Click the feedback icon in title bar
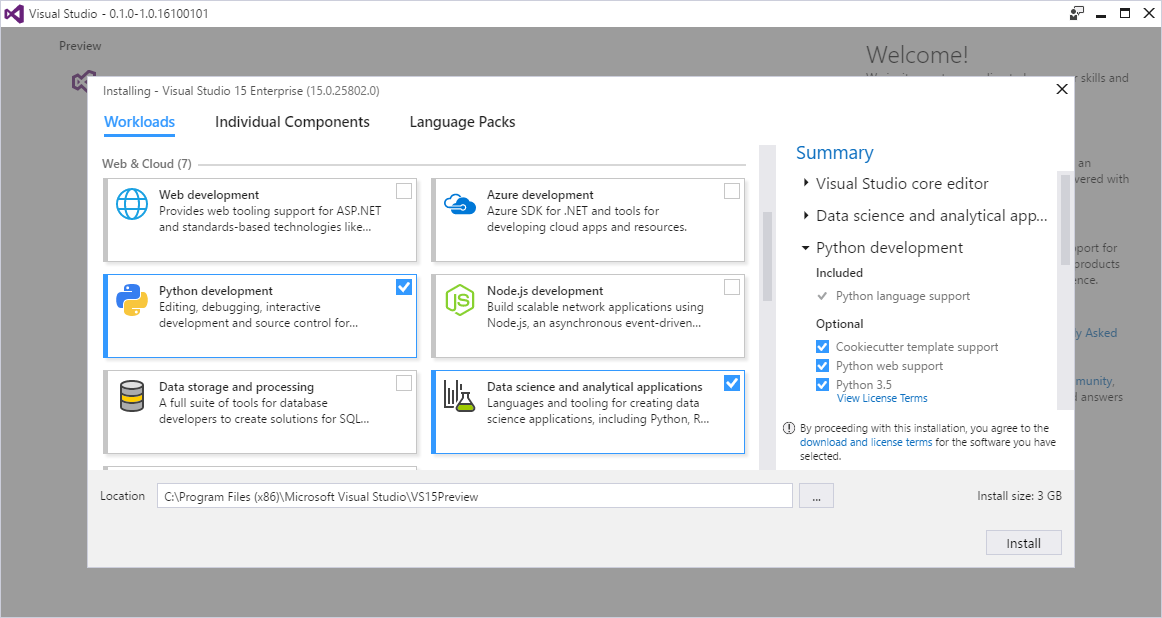Viewport: 1162px width, 618px height. point(1077,13)
